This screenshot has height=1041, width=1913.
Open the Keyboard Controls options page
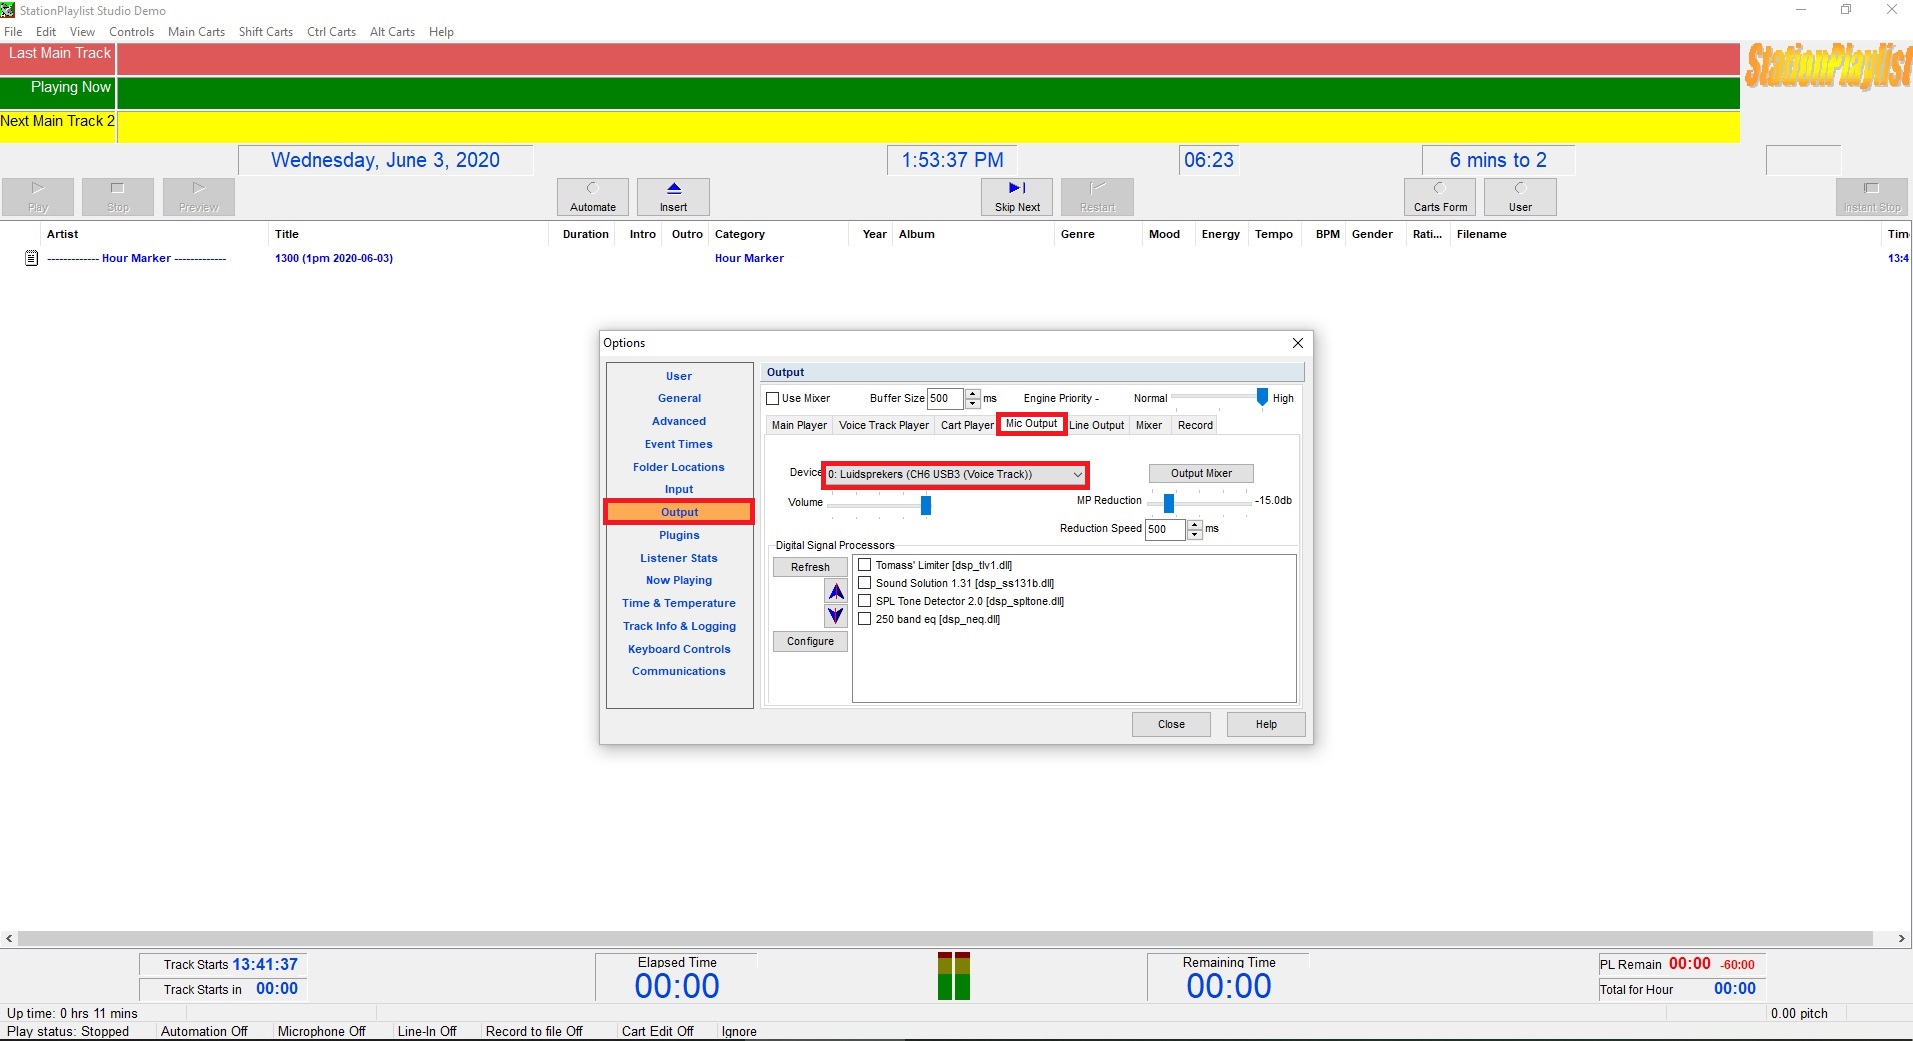679,649
